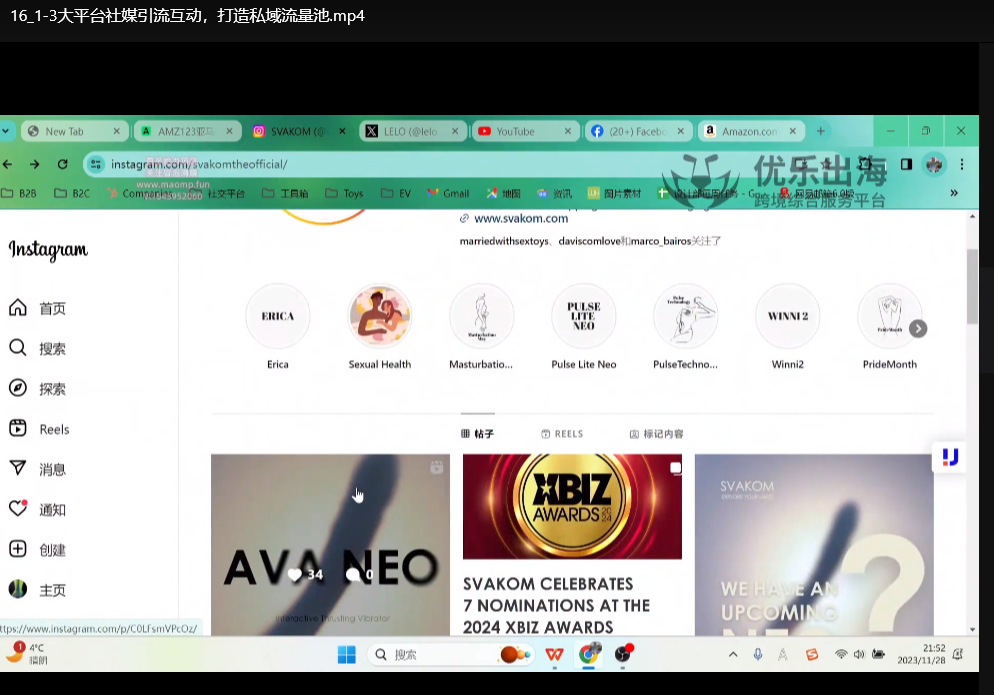Switch to Chrome in the taskbar
Image resolution: width=994 pixels, height=695 pixels.
point(589,654)
